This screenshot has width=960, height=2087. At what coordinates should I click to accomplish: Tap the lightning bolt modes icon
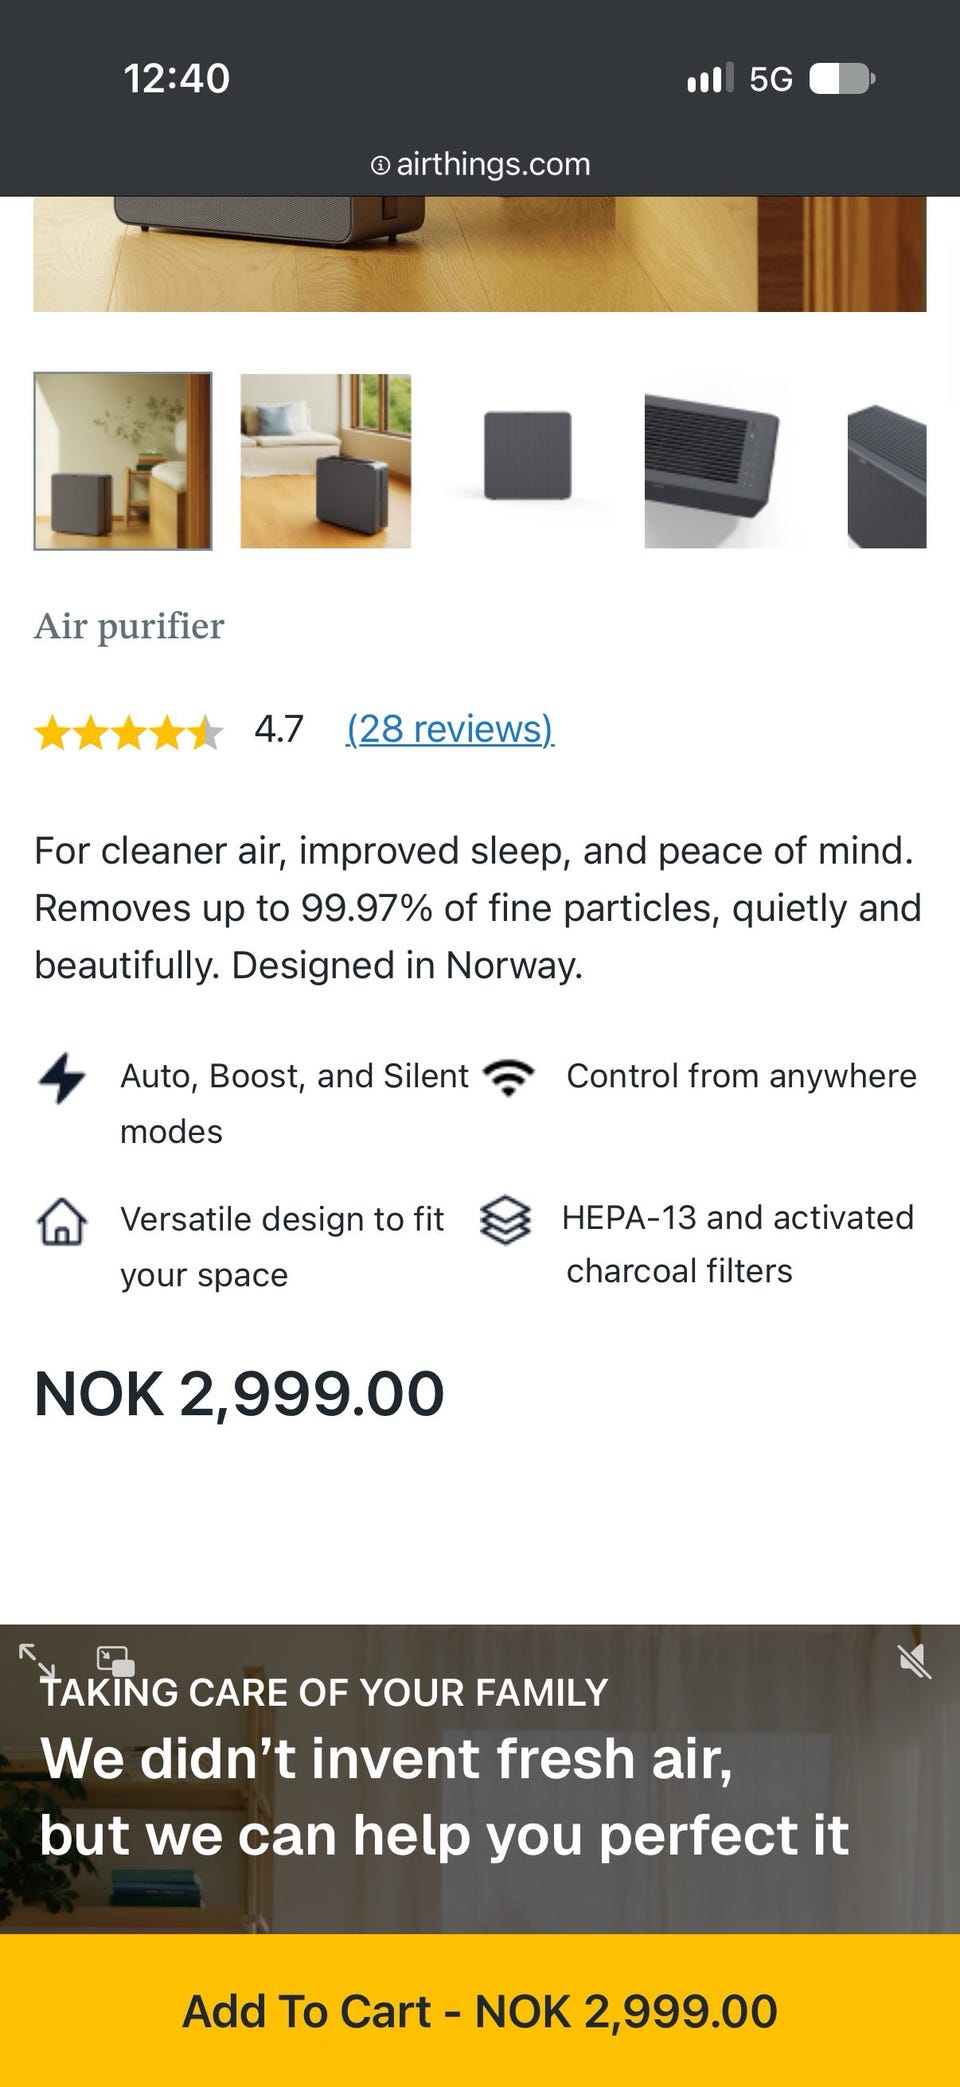click(62, 1078)
